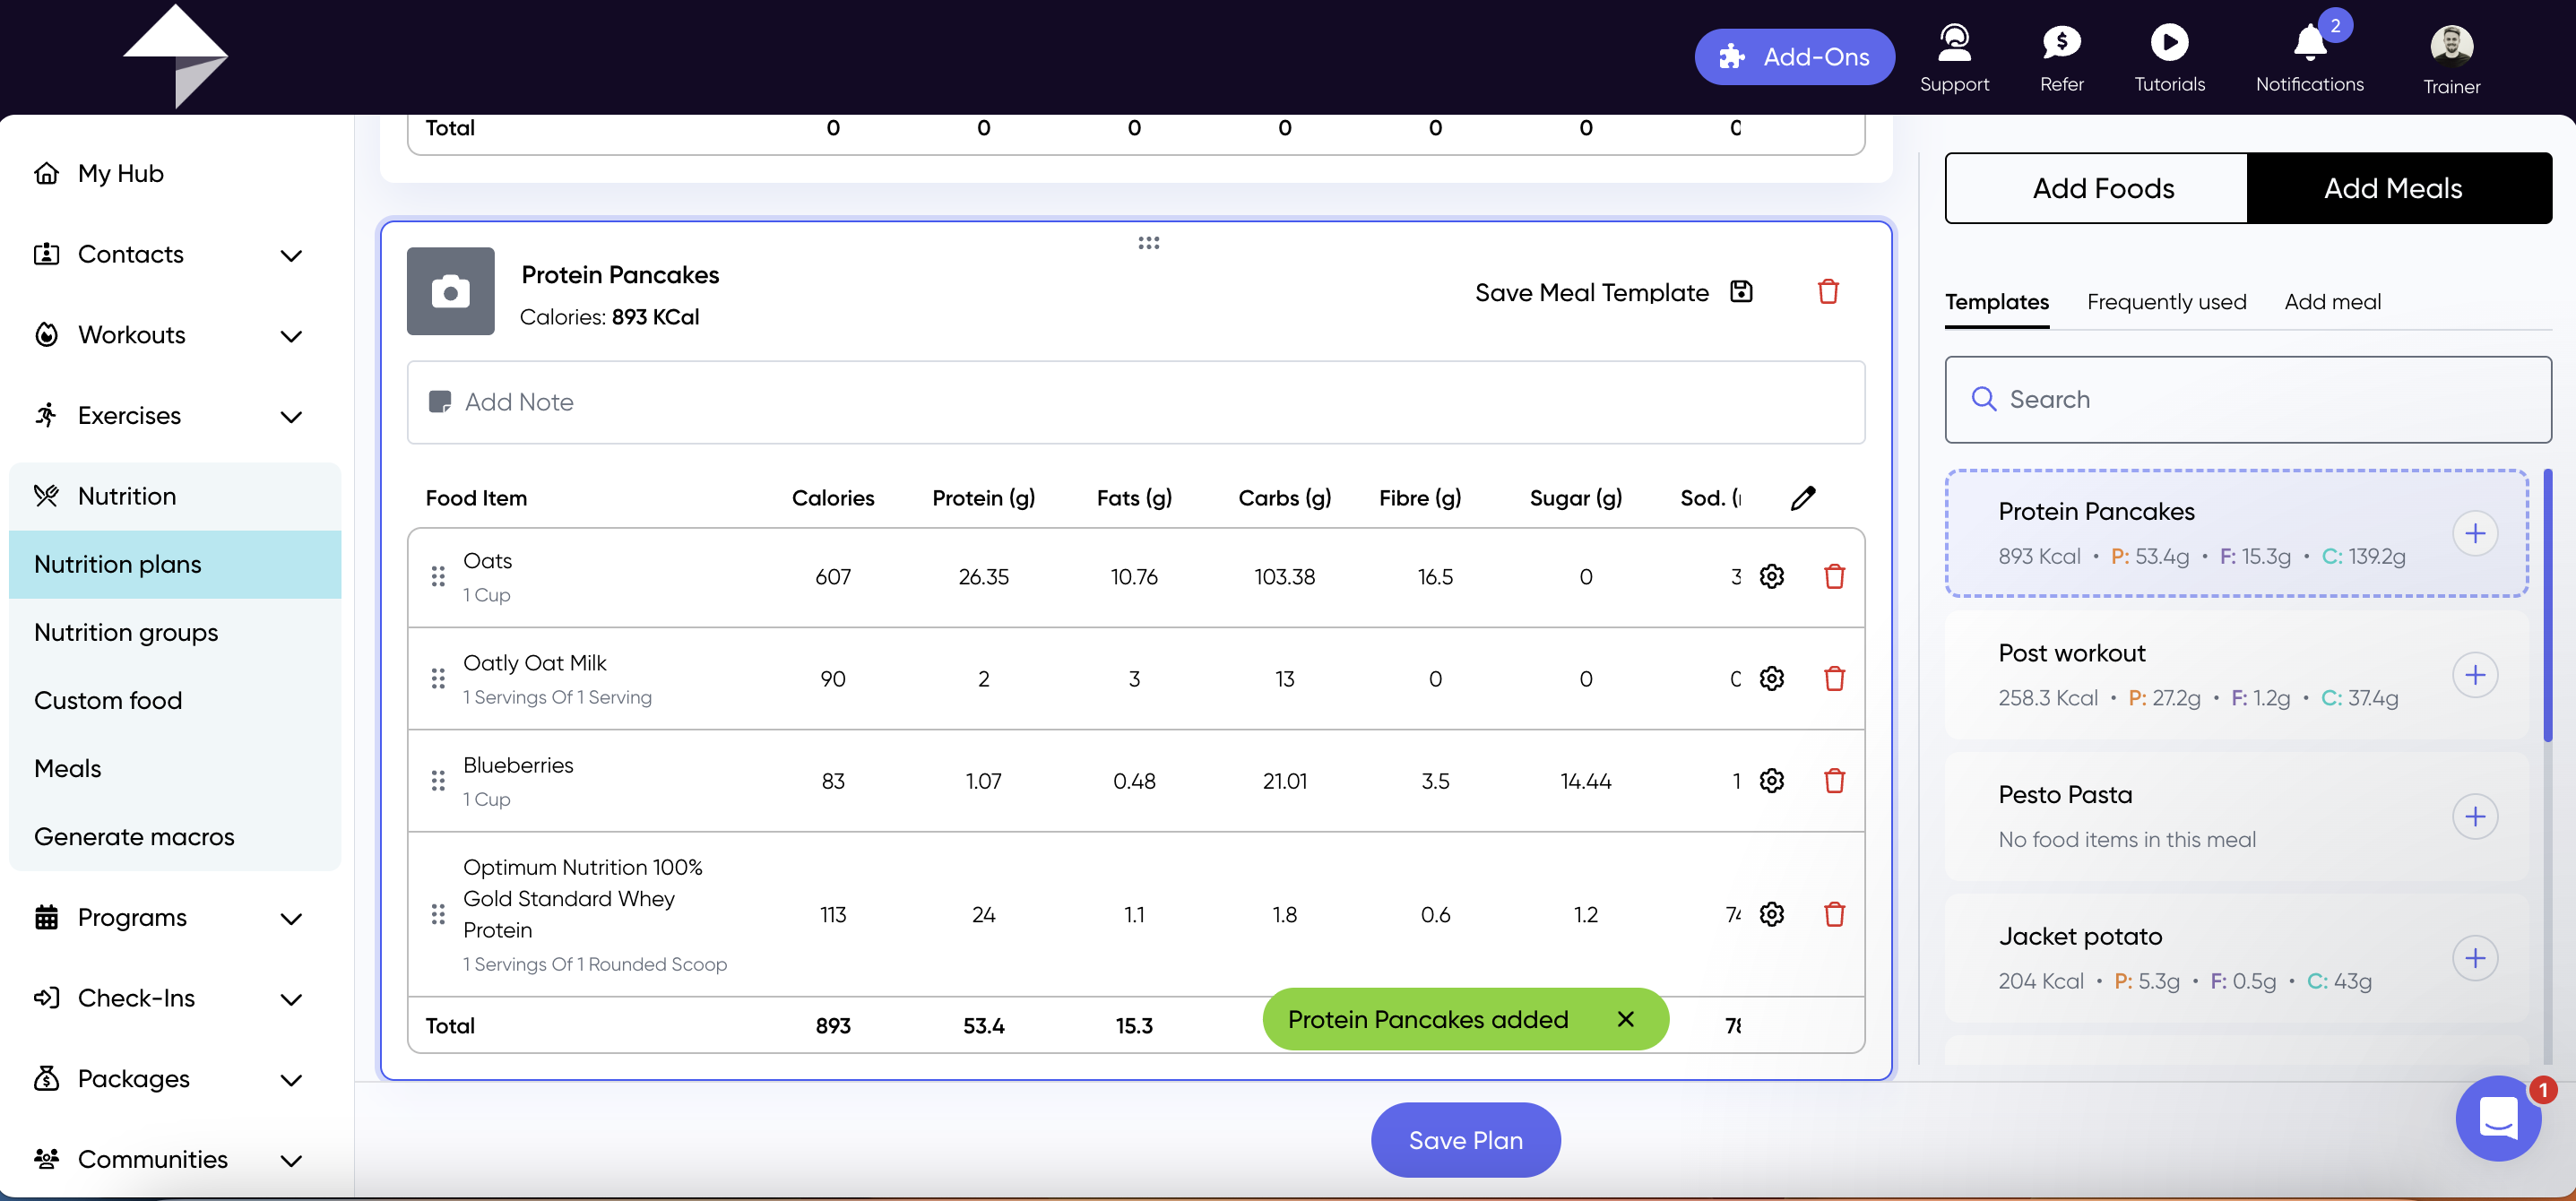The width and height of the screenshot is (2576, 1201).
Task: Click the templates list scrollbar
Action: [2547, 606]
